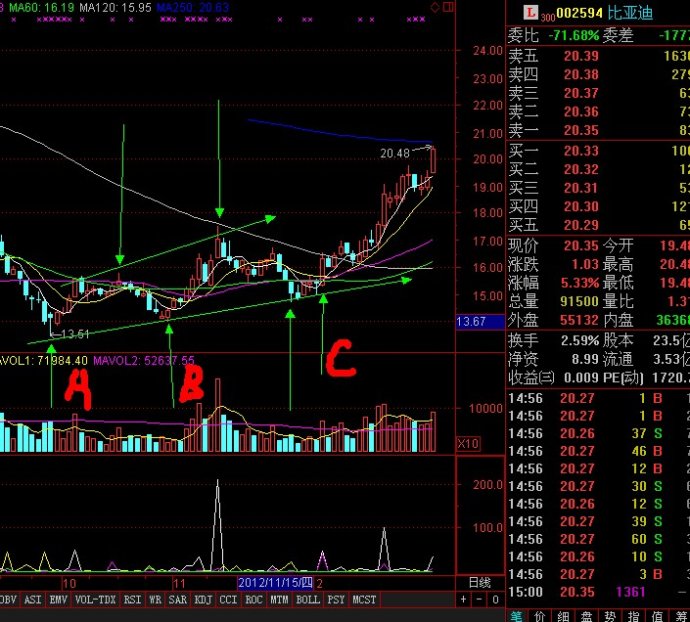This screenshot has width=690, height=622.
Task: Switch indicator to MTM
Action: coord(279,600)
